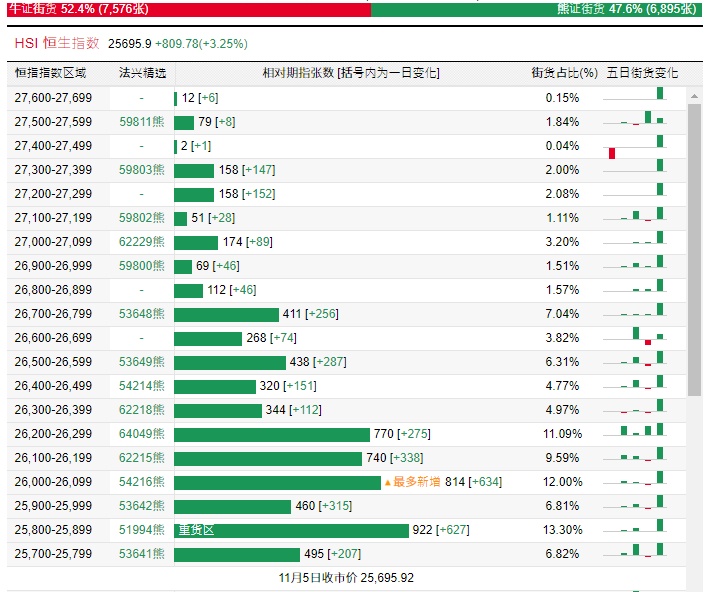The image size is (707, 592).
Task: Click five-day sparkline for 26,200-26,299 row
Action: click(x=636, y=431)
